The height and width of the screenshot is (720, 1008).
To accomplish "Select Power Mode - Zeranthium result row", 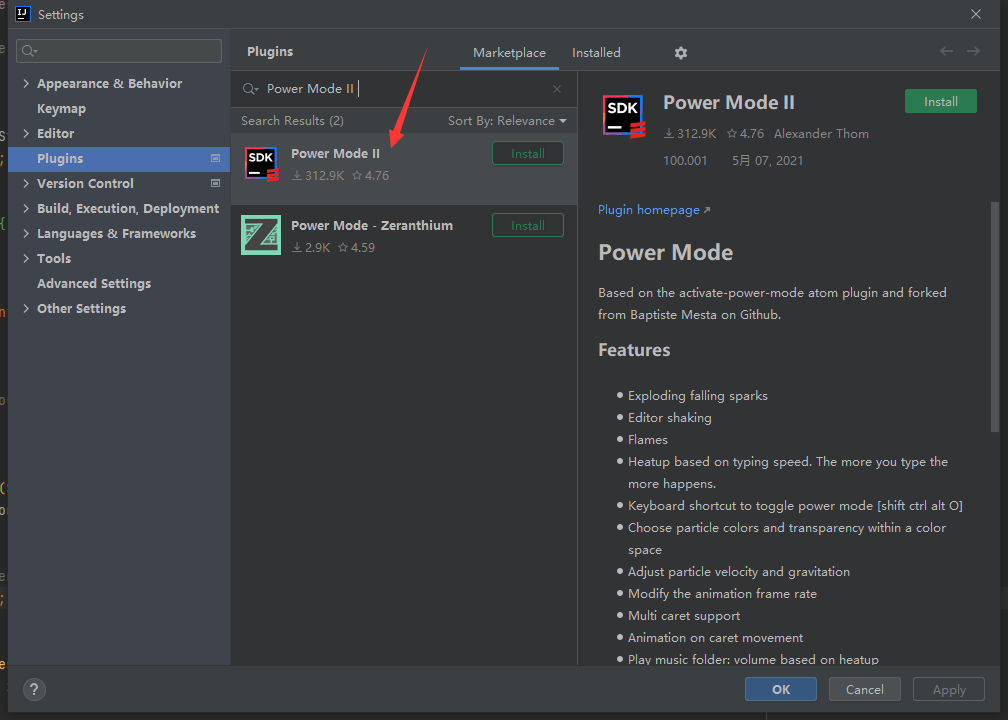I will 404,235.
